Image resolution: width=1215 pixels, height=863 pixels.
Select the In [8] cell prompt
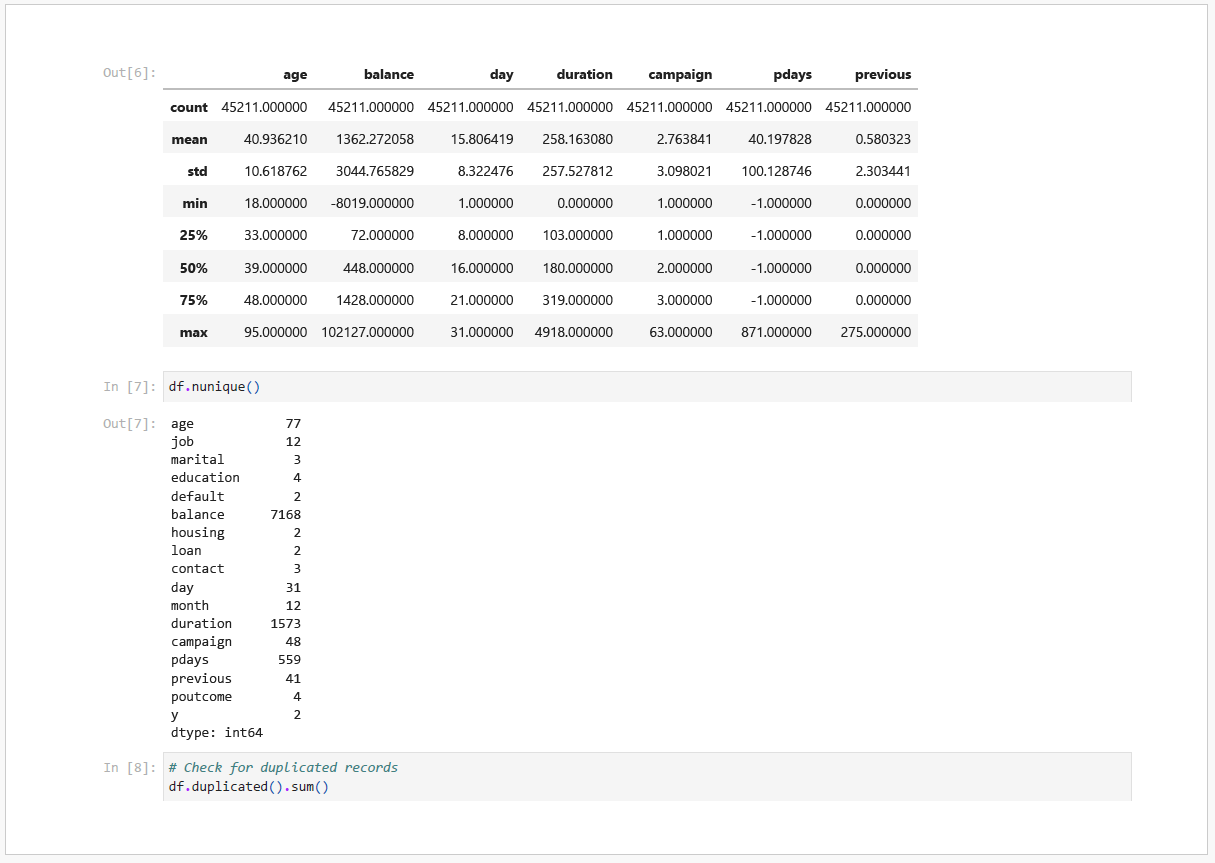pos(129,767)
